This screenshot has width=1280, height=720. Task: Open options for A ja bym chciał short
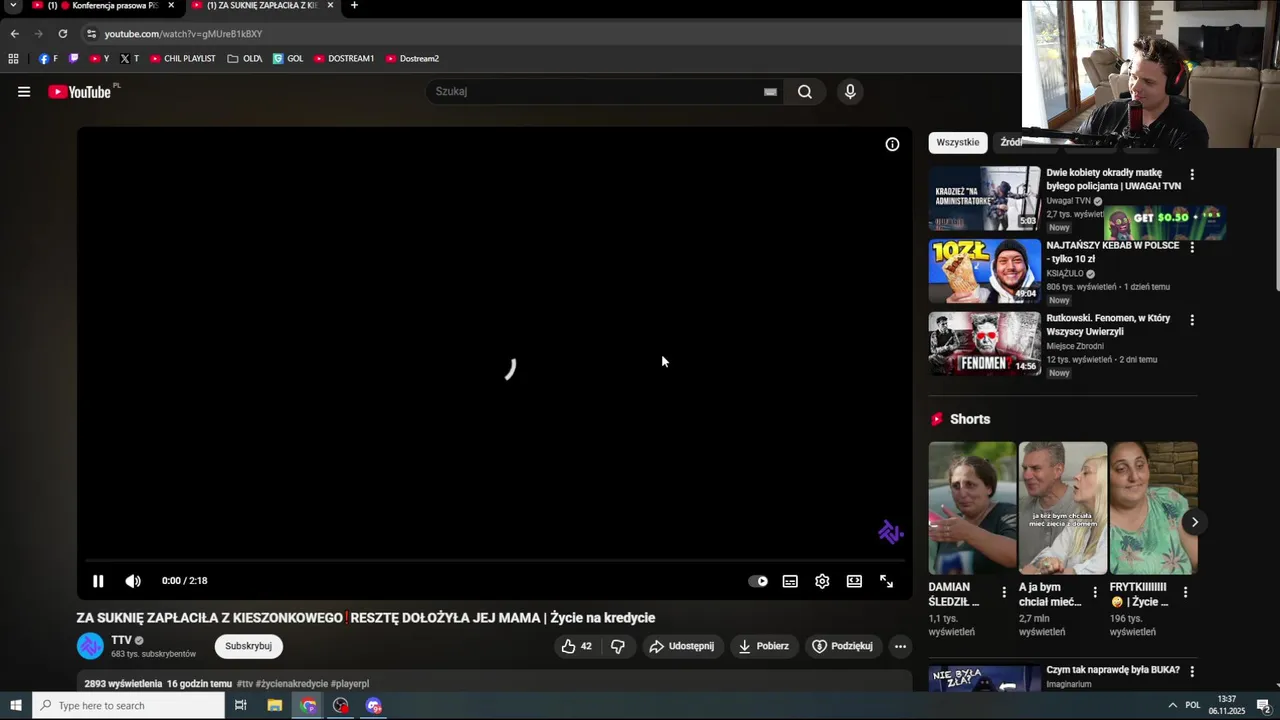click(1095, 592)
